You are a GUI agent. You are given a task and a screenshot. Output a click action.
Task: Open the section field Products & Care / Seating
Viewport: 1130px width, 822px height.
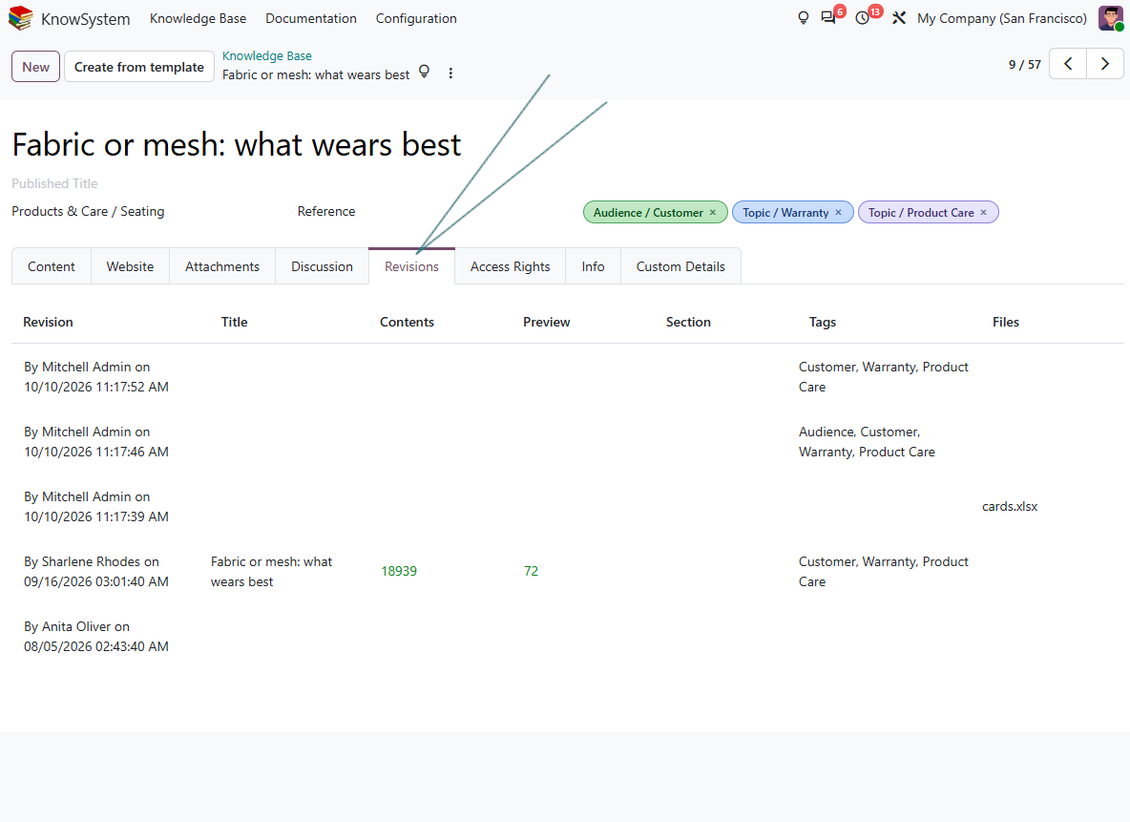pos(88,212)
